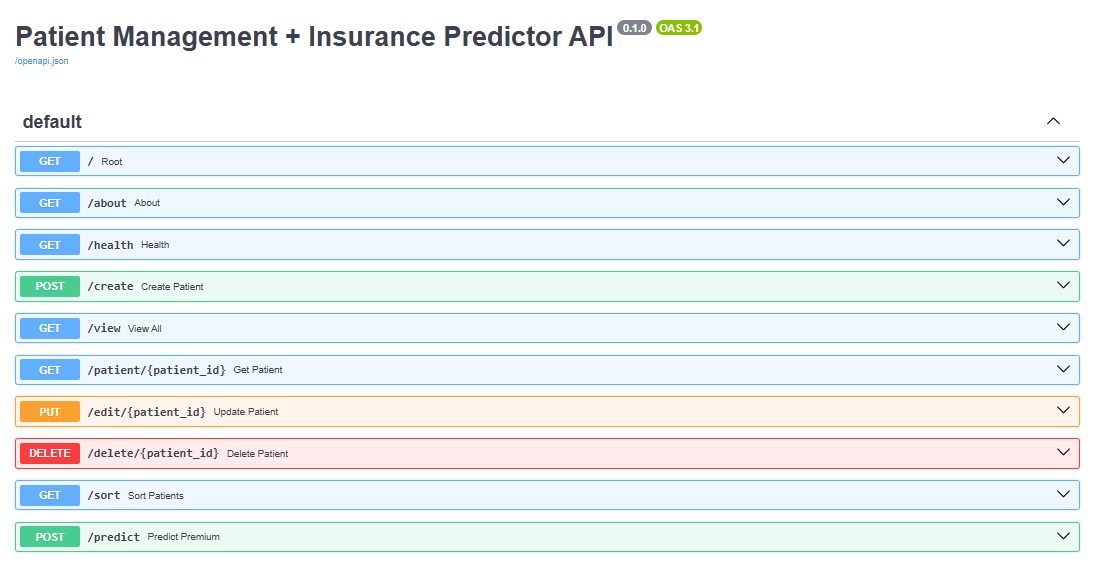1094x565 pixels.
Task: Click the PUT badge for Update Patient
Action: coord(50,412)
